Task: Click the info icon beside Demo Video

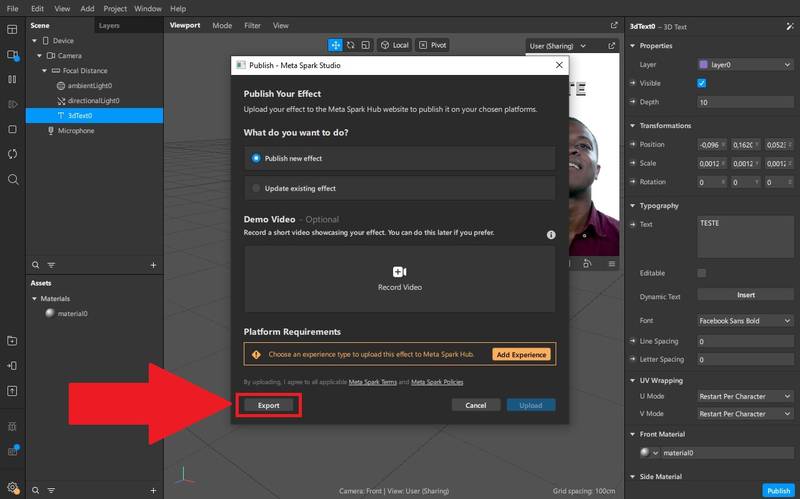Action: [551, 235]
